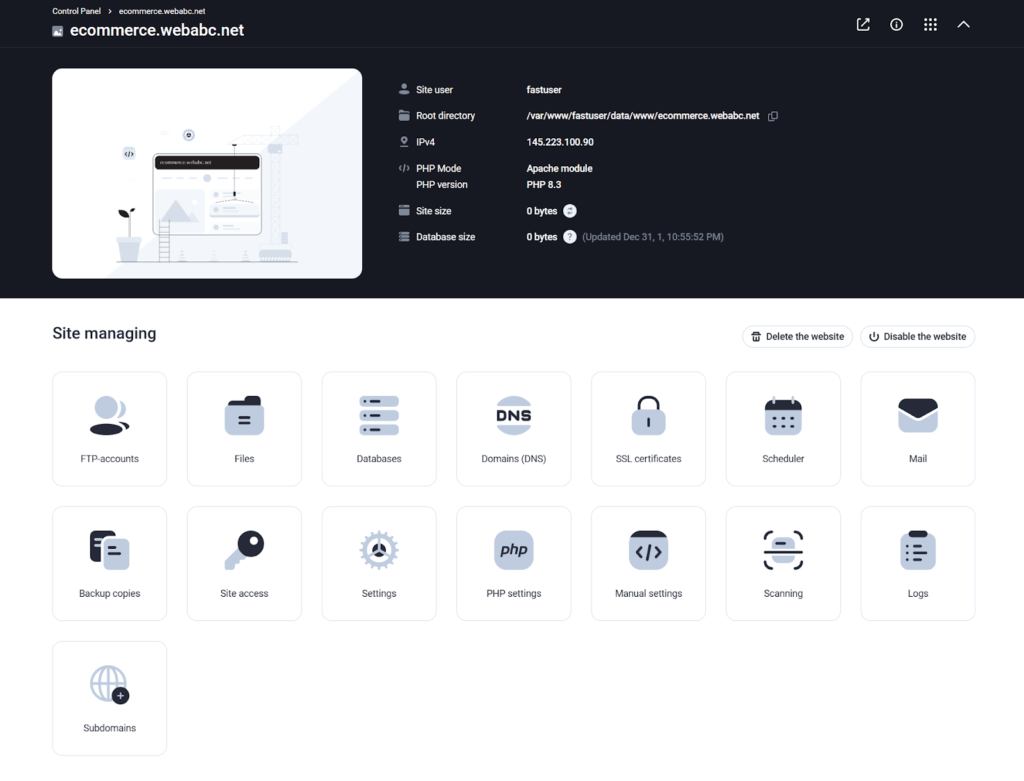
Task: Open the Subdomains tile
Action: coord(109,698)
